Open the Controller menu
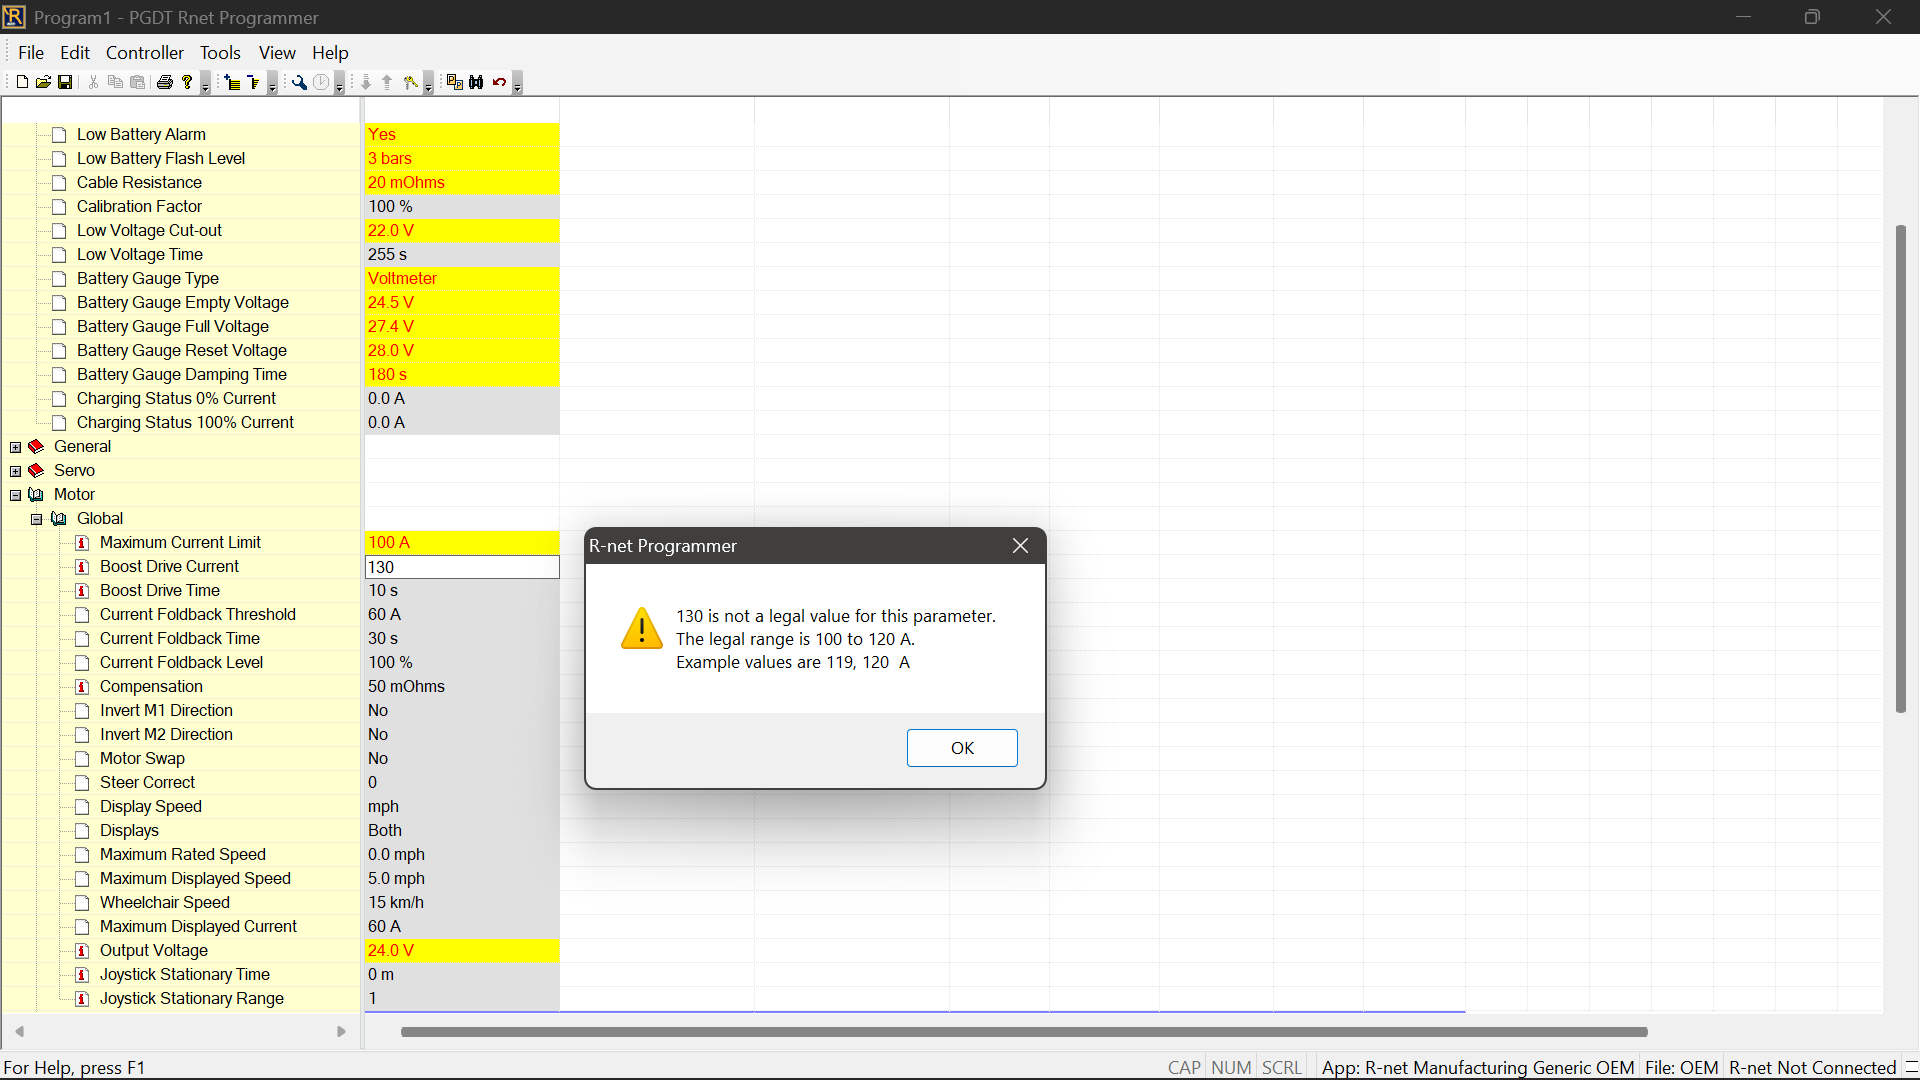 [144, 53]
